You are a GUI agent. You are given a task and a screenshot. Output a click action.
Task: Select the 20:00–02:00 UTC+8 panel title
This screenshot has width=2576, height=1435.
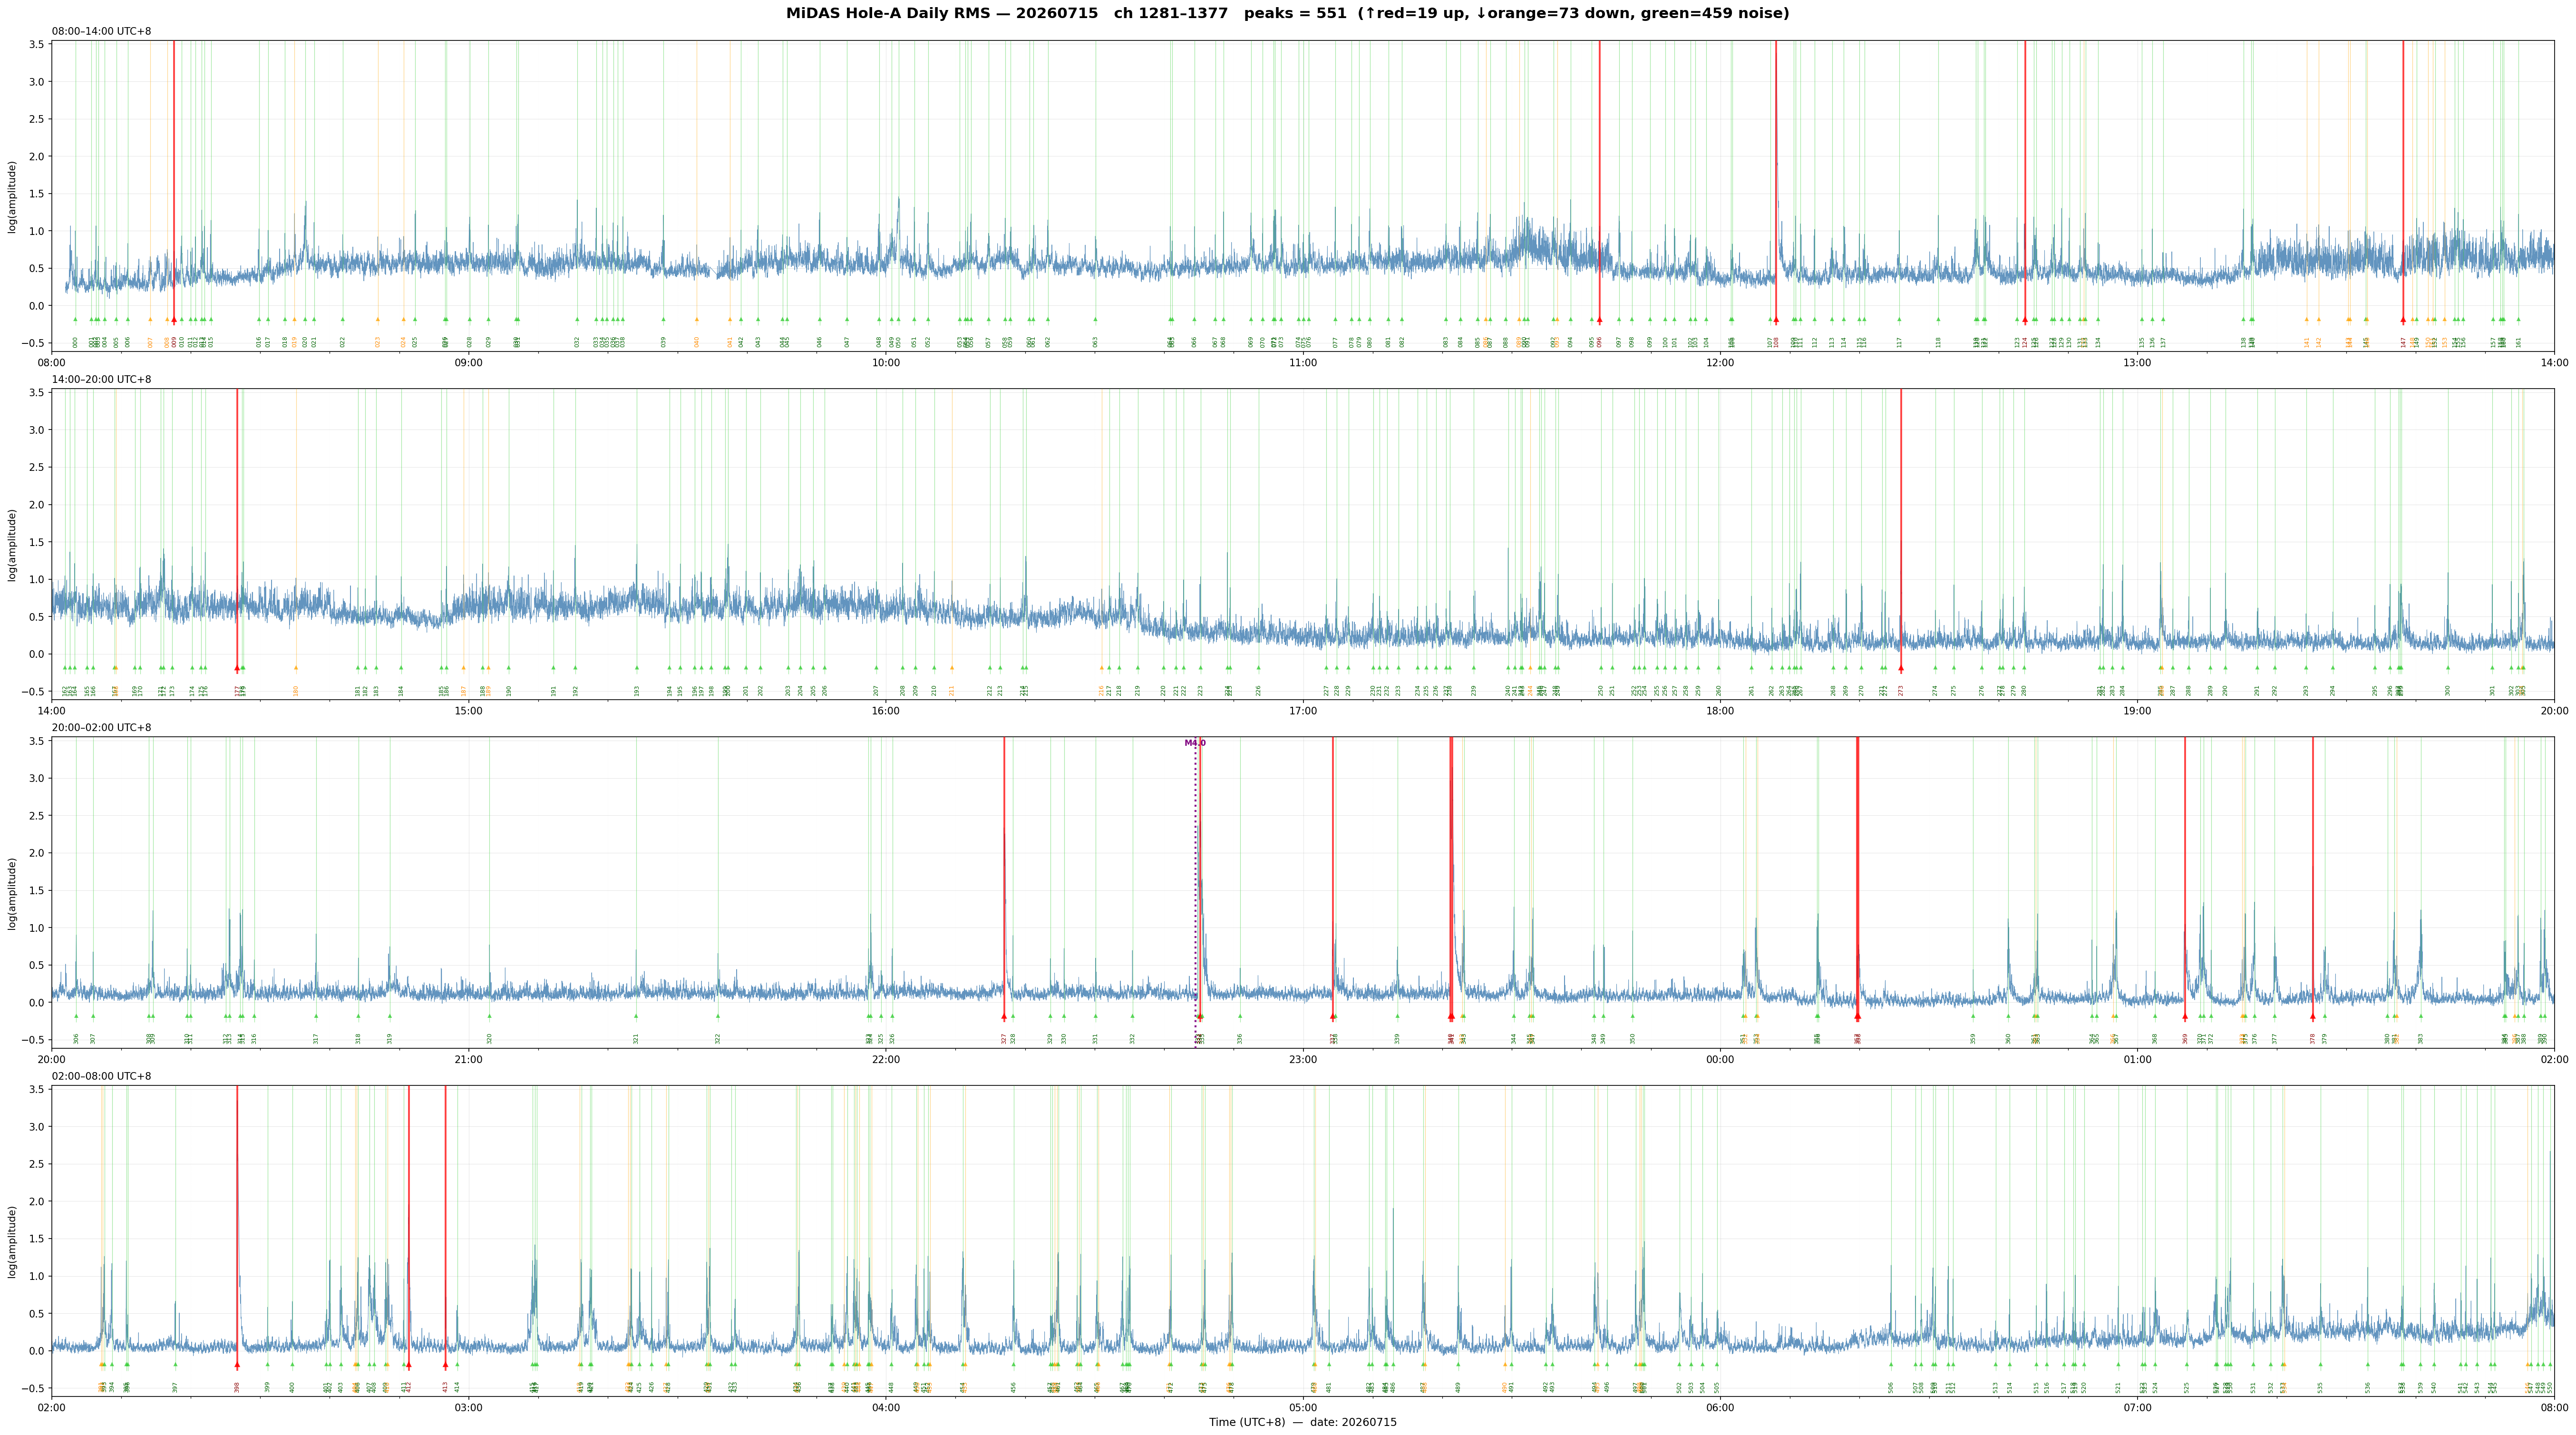point(102,728)
